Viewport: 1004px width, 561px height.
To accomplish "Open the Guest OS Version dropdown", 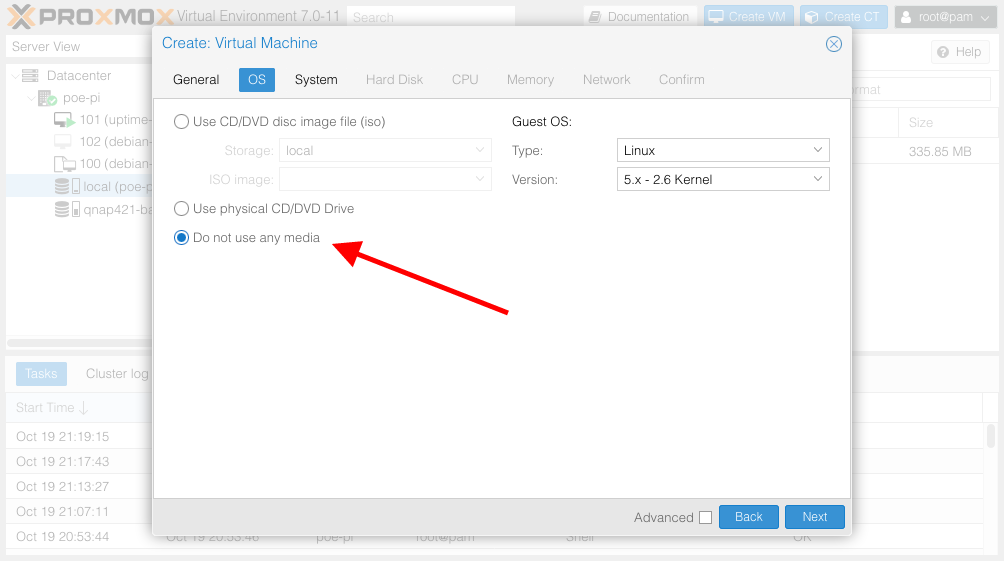I will [723, 180].
